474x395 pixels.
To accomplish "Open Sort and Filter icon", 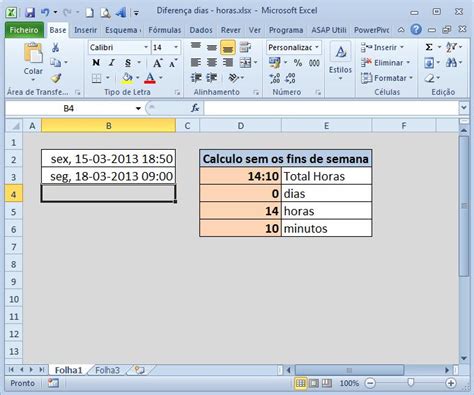I will [x=451, y=47].
